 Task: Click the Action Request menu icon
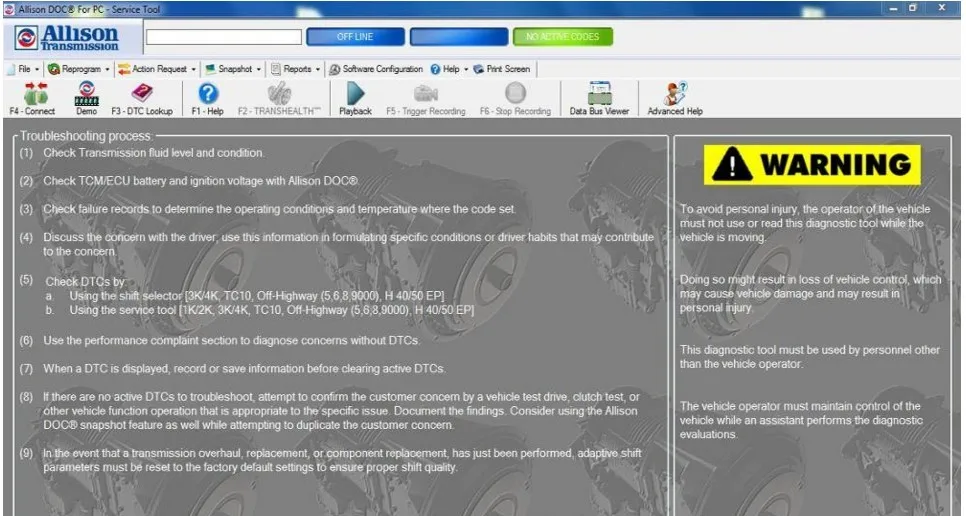(x=124, y=69)
